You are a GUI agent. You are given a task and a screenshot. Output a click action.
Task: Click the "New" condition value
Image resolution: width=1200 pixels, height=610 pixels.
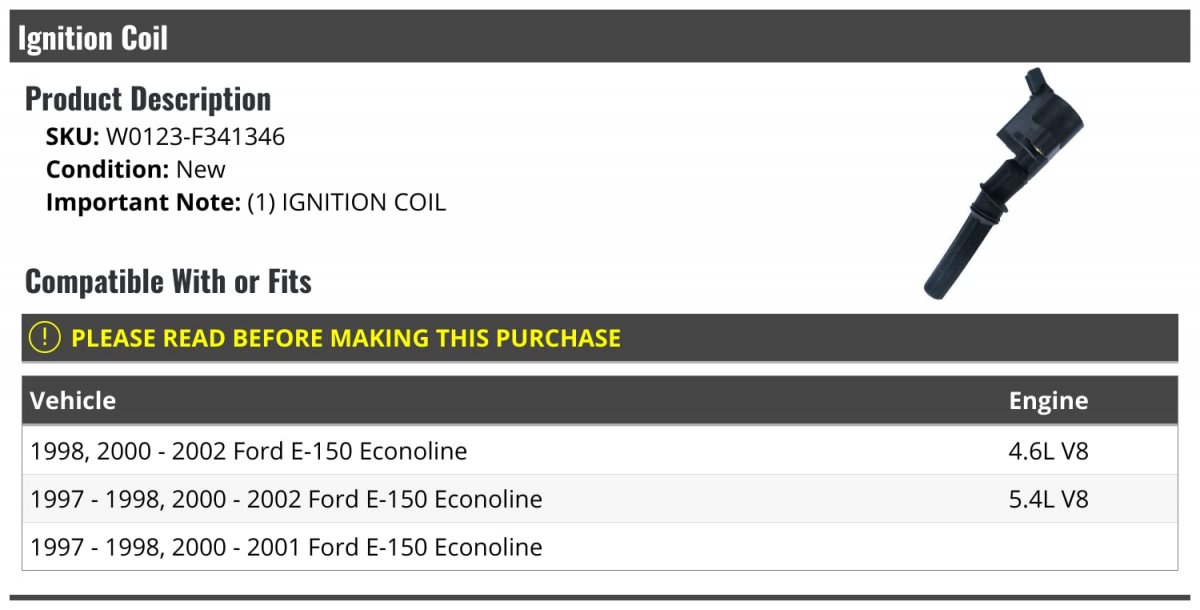(201, 169)
